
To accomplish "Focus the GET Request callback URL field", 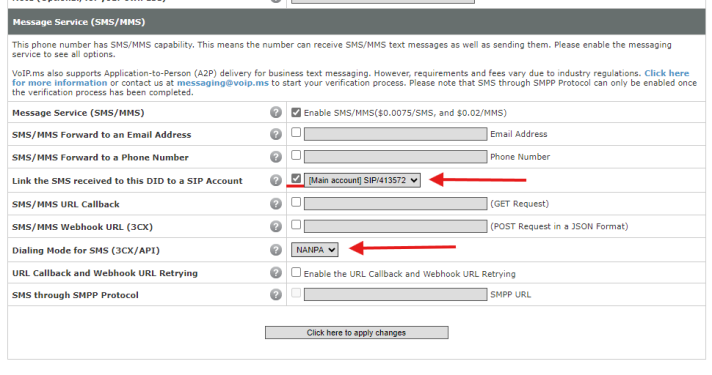I will 396,203.
